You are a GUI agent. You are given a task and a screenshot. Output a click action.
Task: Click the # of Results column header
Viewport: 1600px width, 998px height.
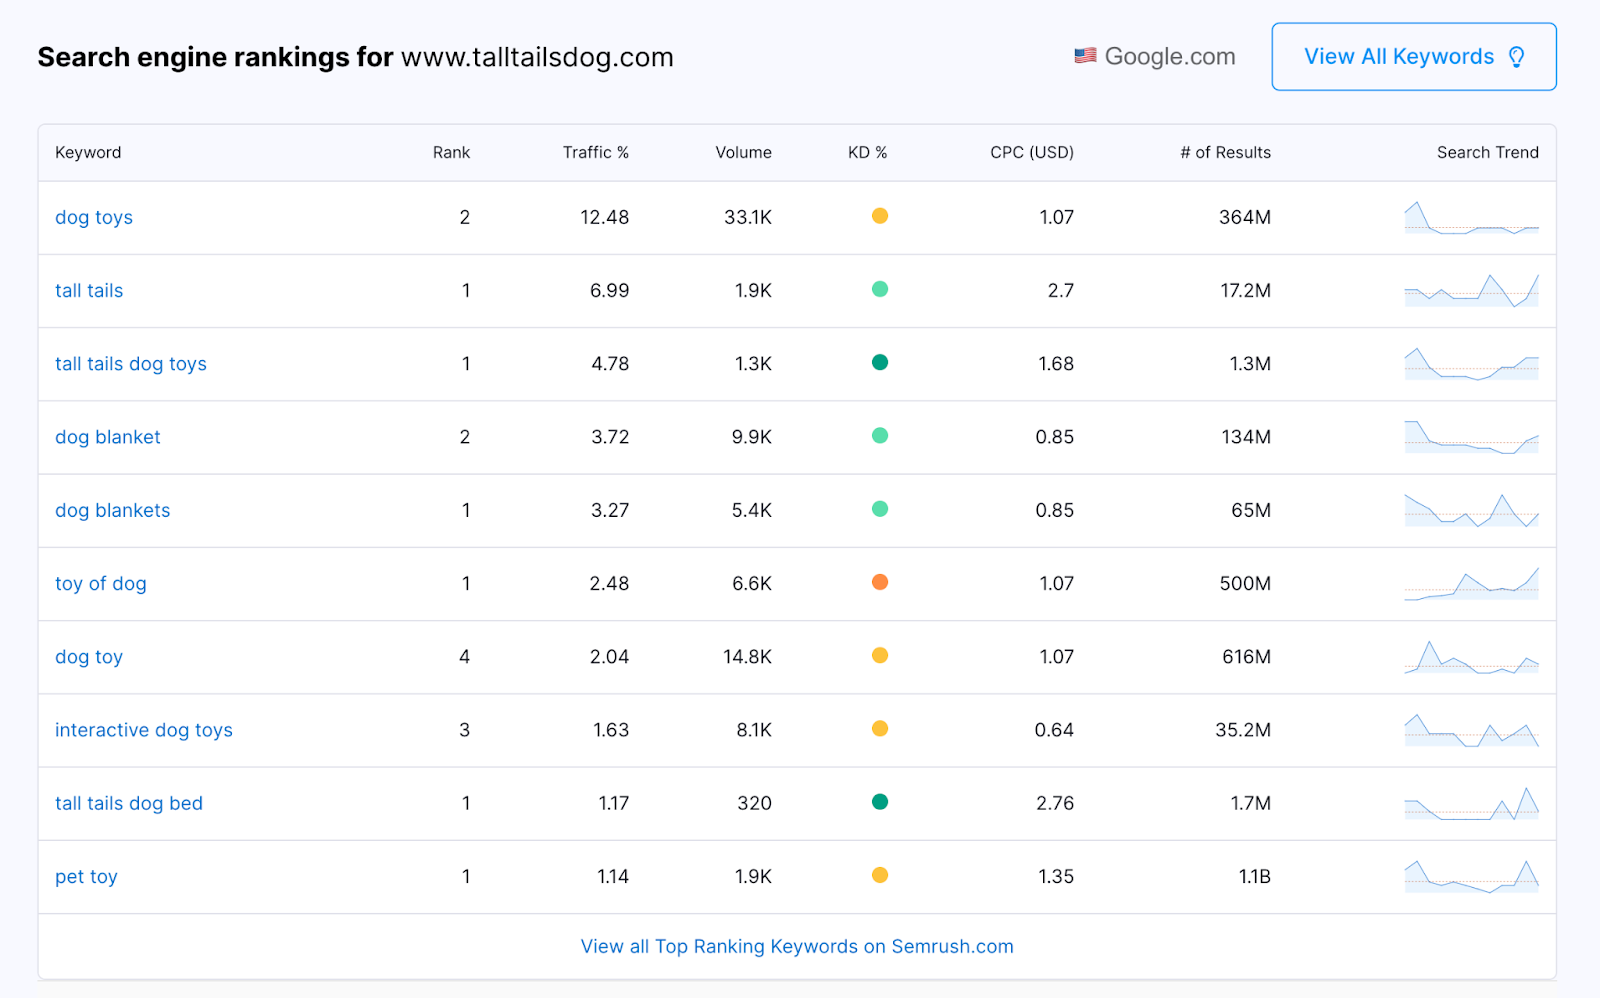click(x=1225, y=153)
